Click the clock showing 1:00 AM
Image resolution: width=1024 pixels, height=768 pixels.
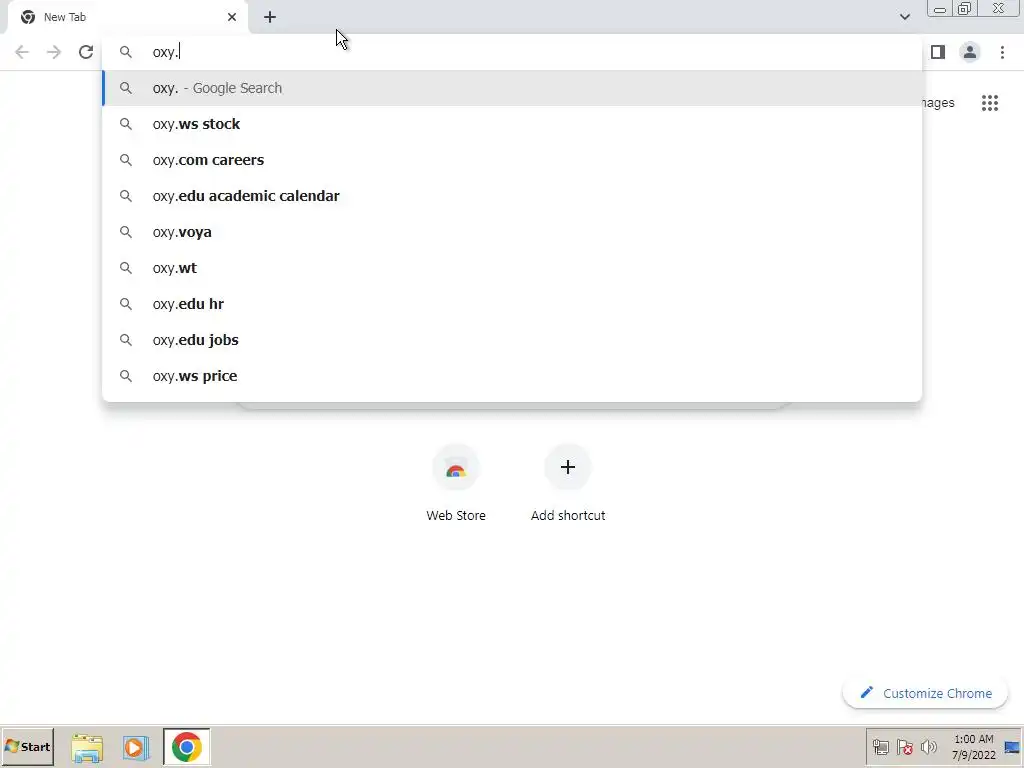pos(973,747)
